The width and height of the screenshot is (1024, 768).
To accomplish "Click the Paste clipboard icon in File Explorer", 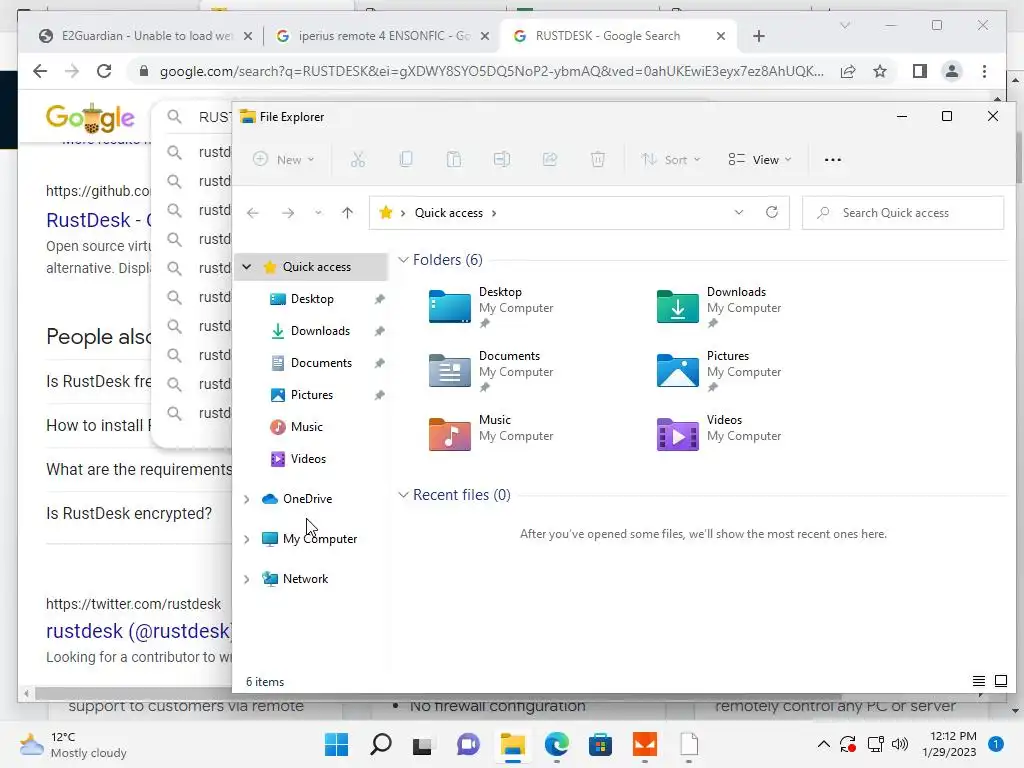I will [453, 159].
